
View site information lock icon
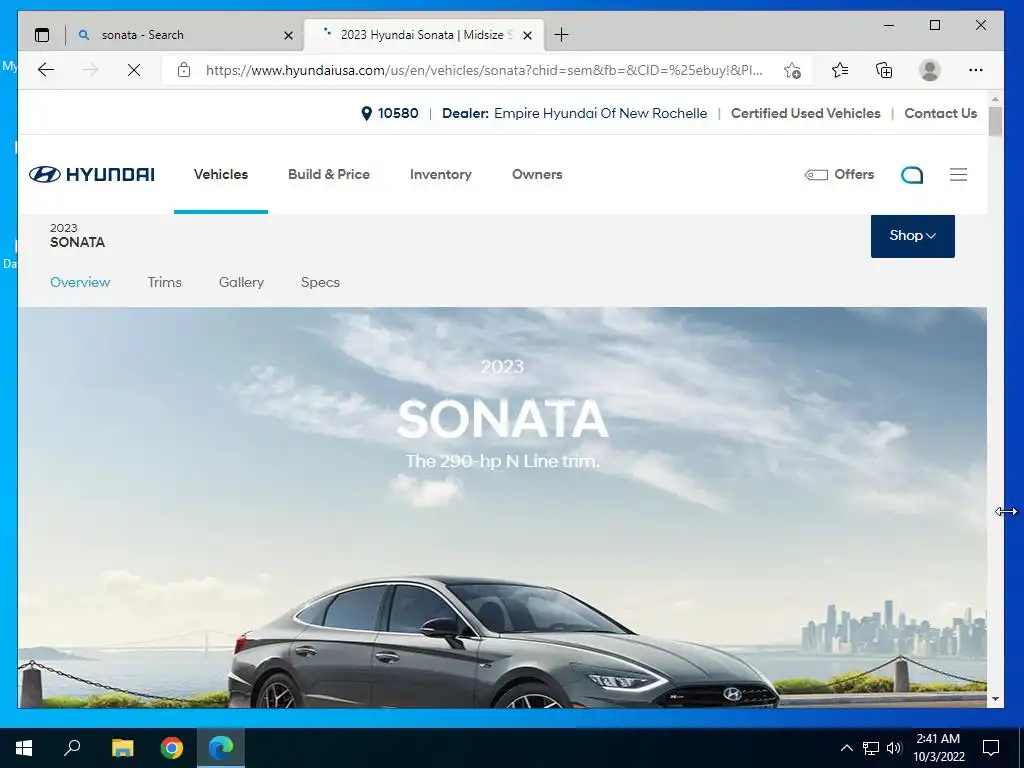point(184,70)
